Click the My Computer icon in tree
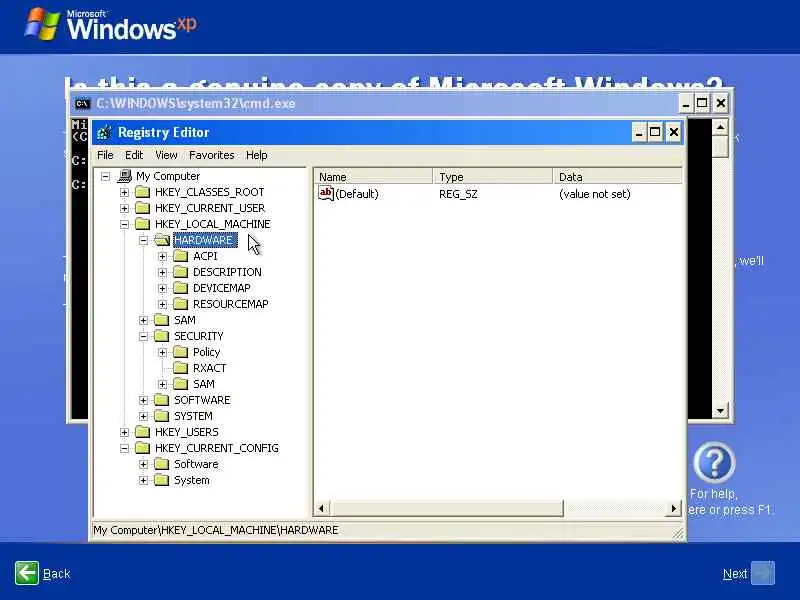Image resolution: width=800 pixels, height=600 pixels. (x=124, y=176)
